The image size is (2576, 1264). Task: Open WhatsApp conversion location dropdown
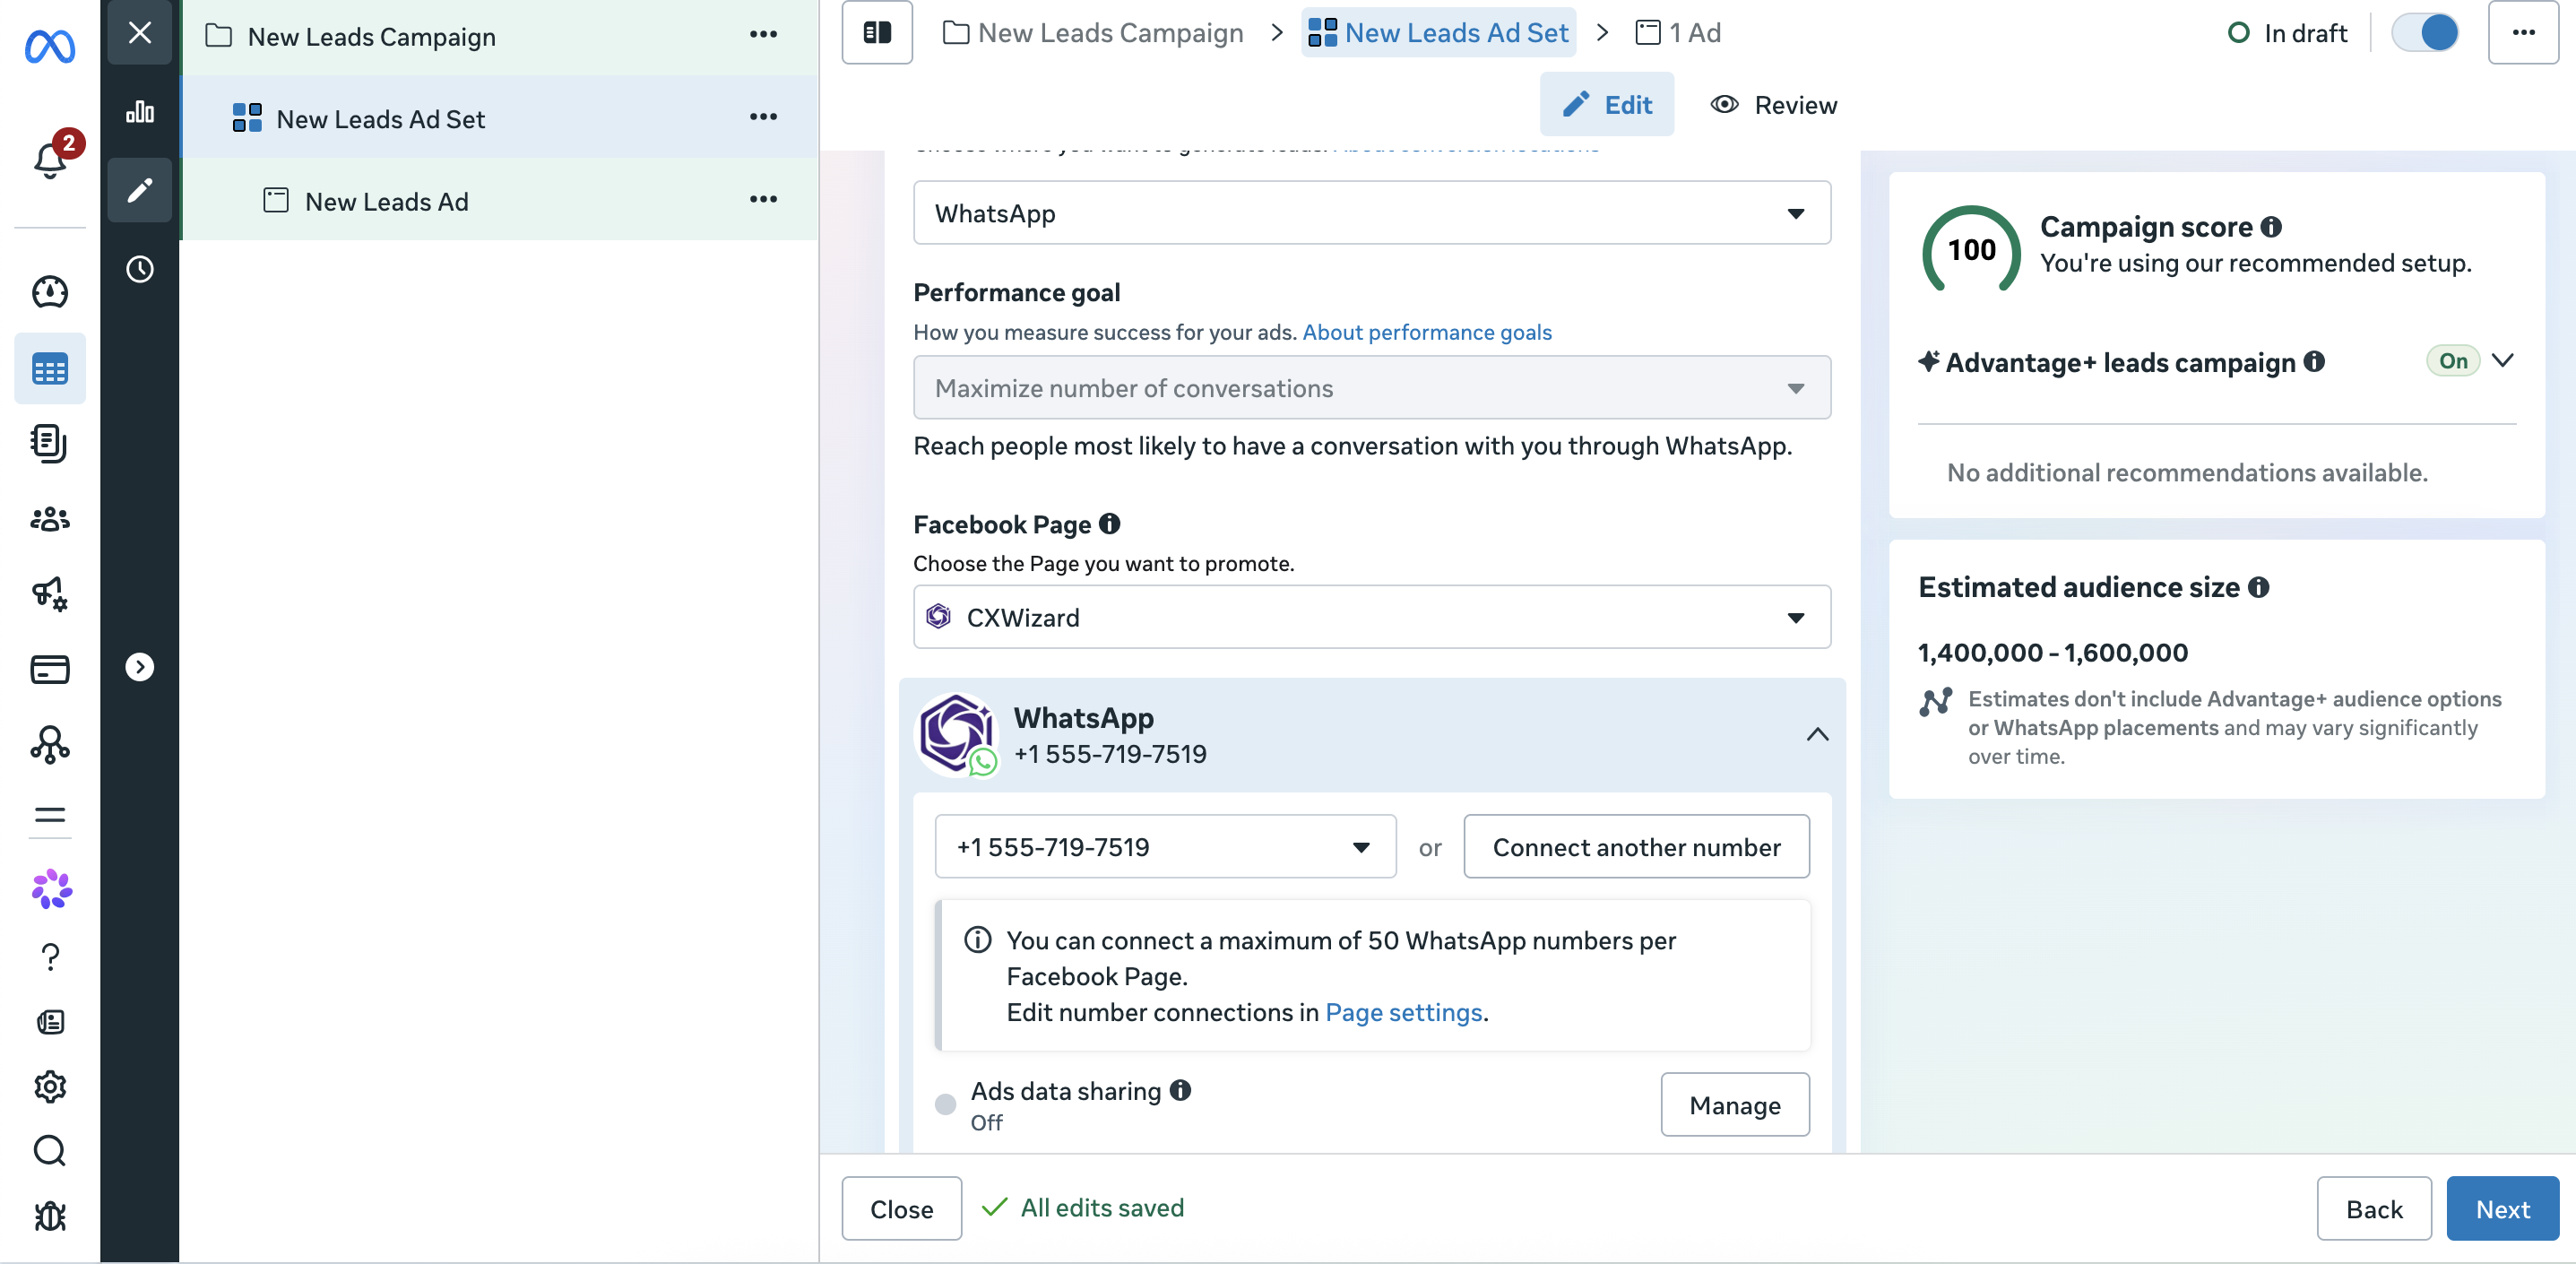(x=1372, y=213)
